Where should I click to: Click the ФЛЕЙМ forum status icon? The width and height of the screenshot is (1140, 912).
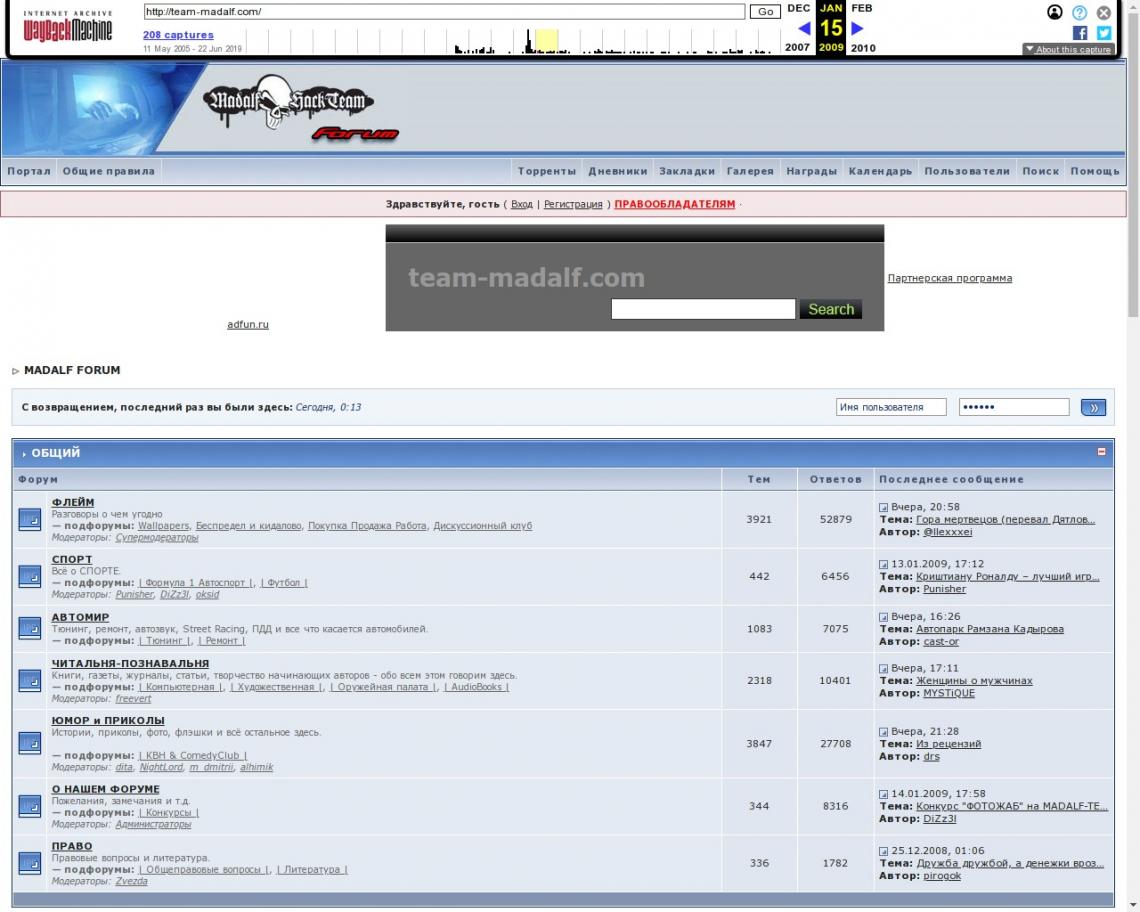(x=30, y=519)
